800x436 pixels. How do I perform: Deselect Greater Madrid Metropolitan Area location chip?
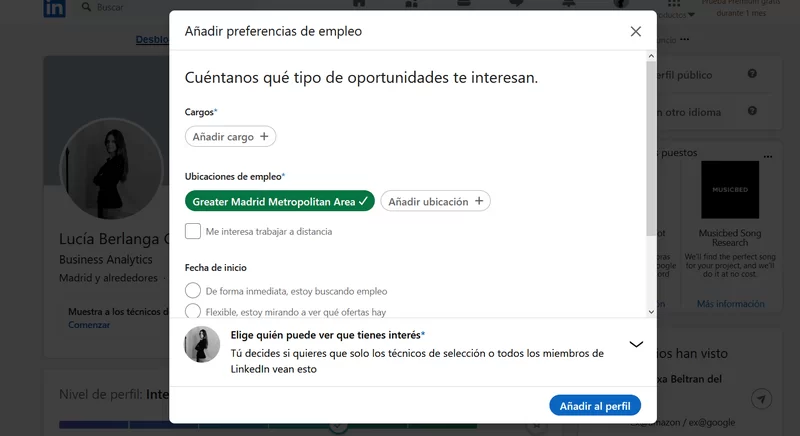280,201
